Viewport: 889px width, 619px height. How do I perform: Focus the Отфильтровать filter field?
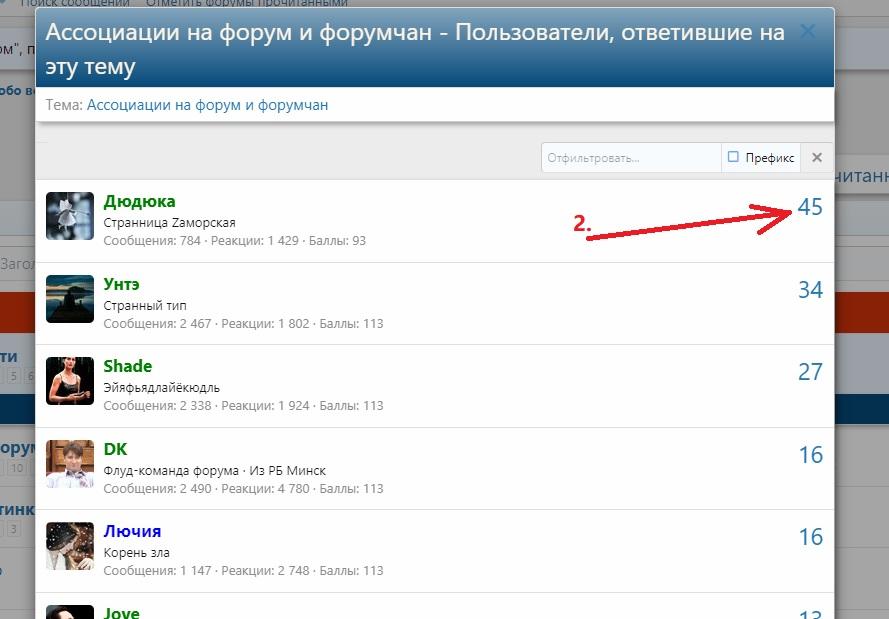point(631,158)
